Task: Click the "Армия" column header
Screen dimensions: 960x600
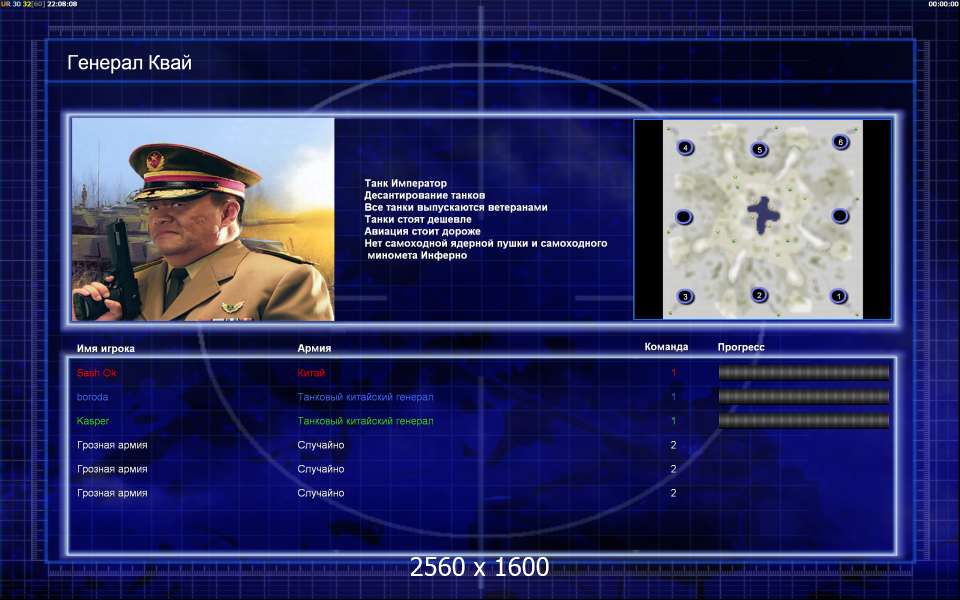Action: 314,348
